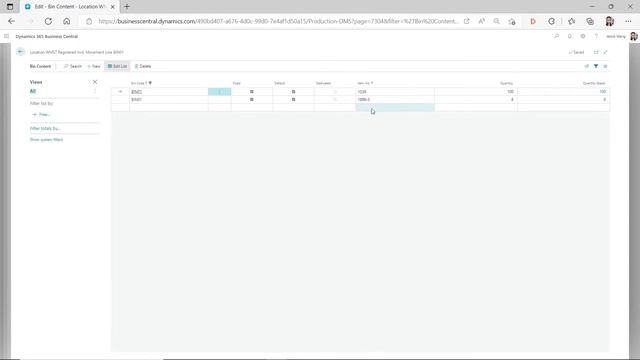Close the Views filter pane

95,82
